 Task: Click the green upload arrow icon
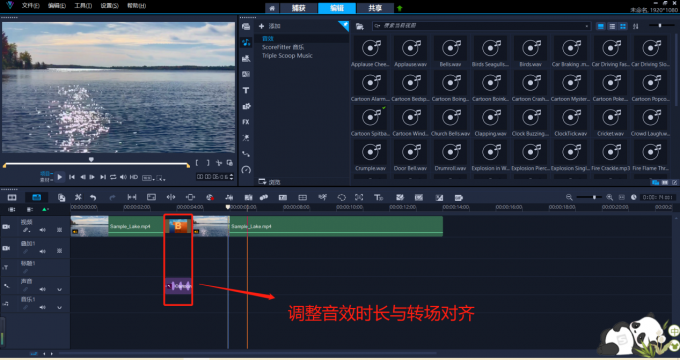pos(399,8)
